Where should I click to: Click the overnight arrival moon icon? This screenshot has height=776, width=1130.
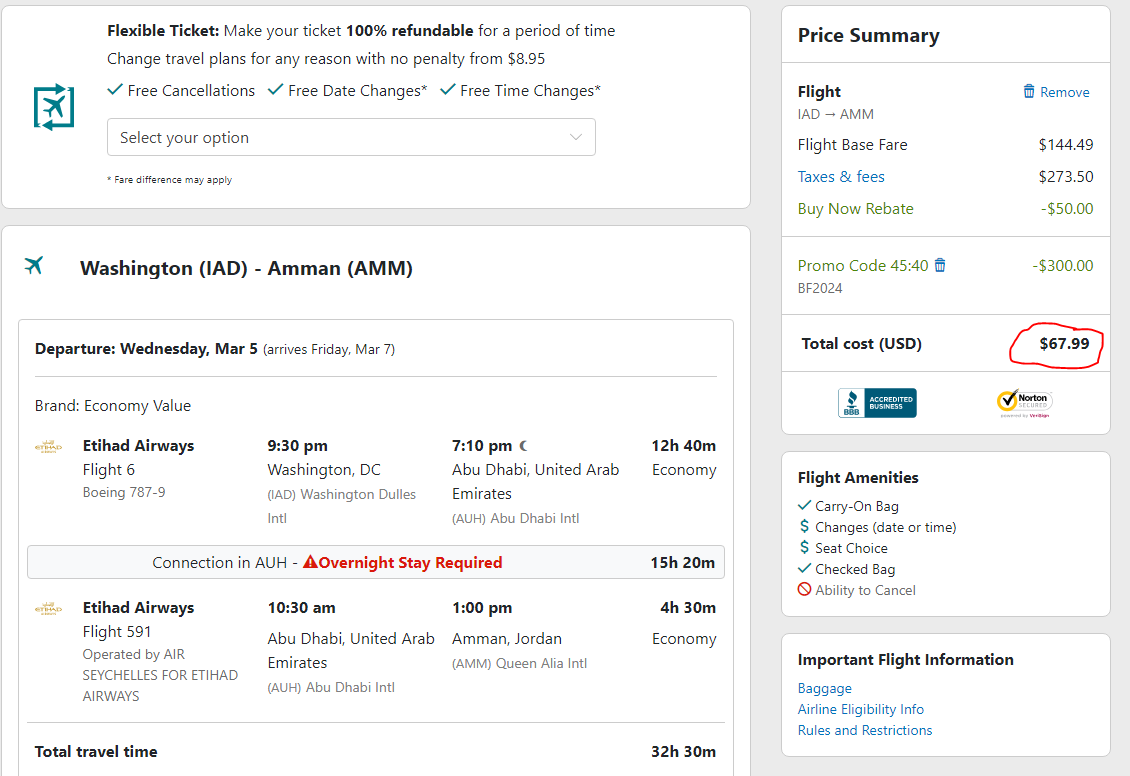tap(523, 446)
